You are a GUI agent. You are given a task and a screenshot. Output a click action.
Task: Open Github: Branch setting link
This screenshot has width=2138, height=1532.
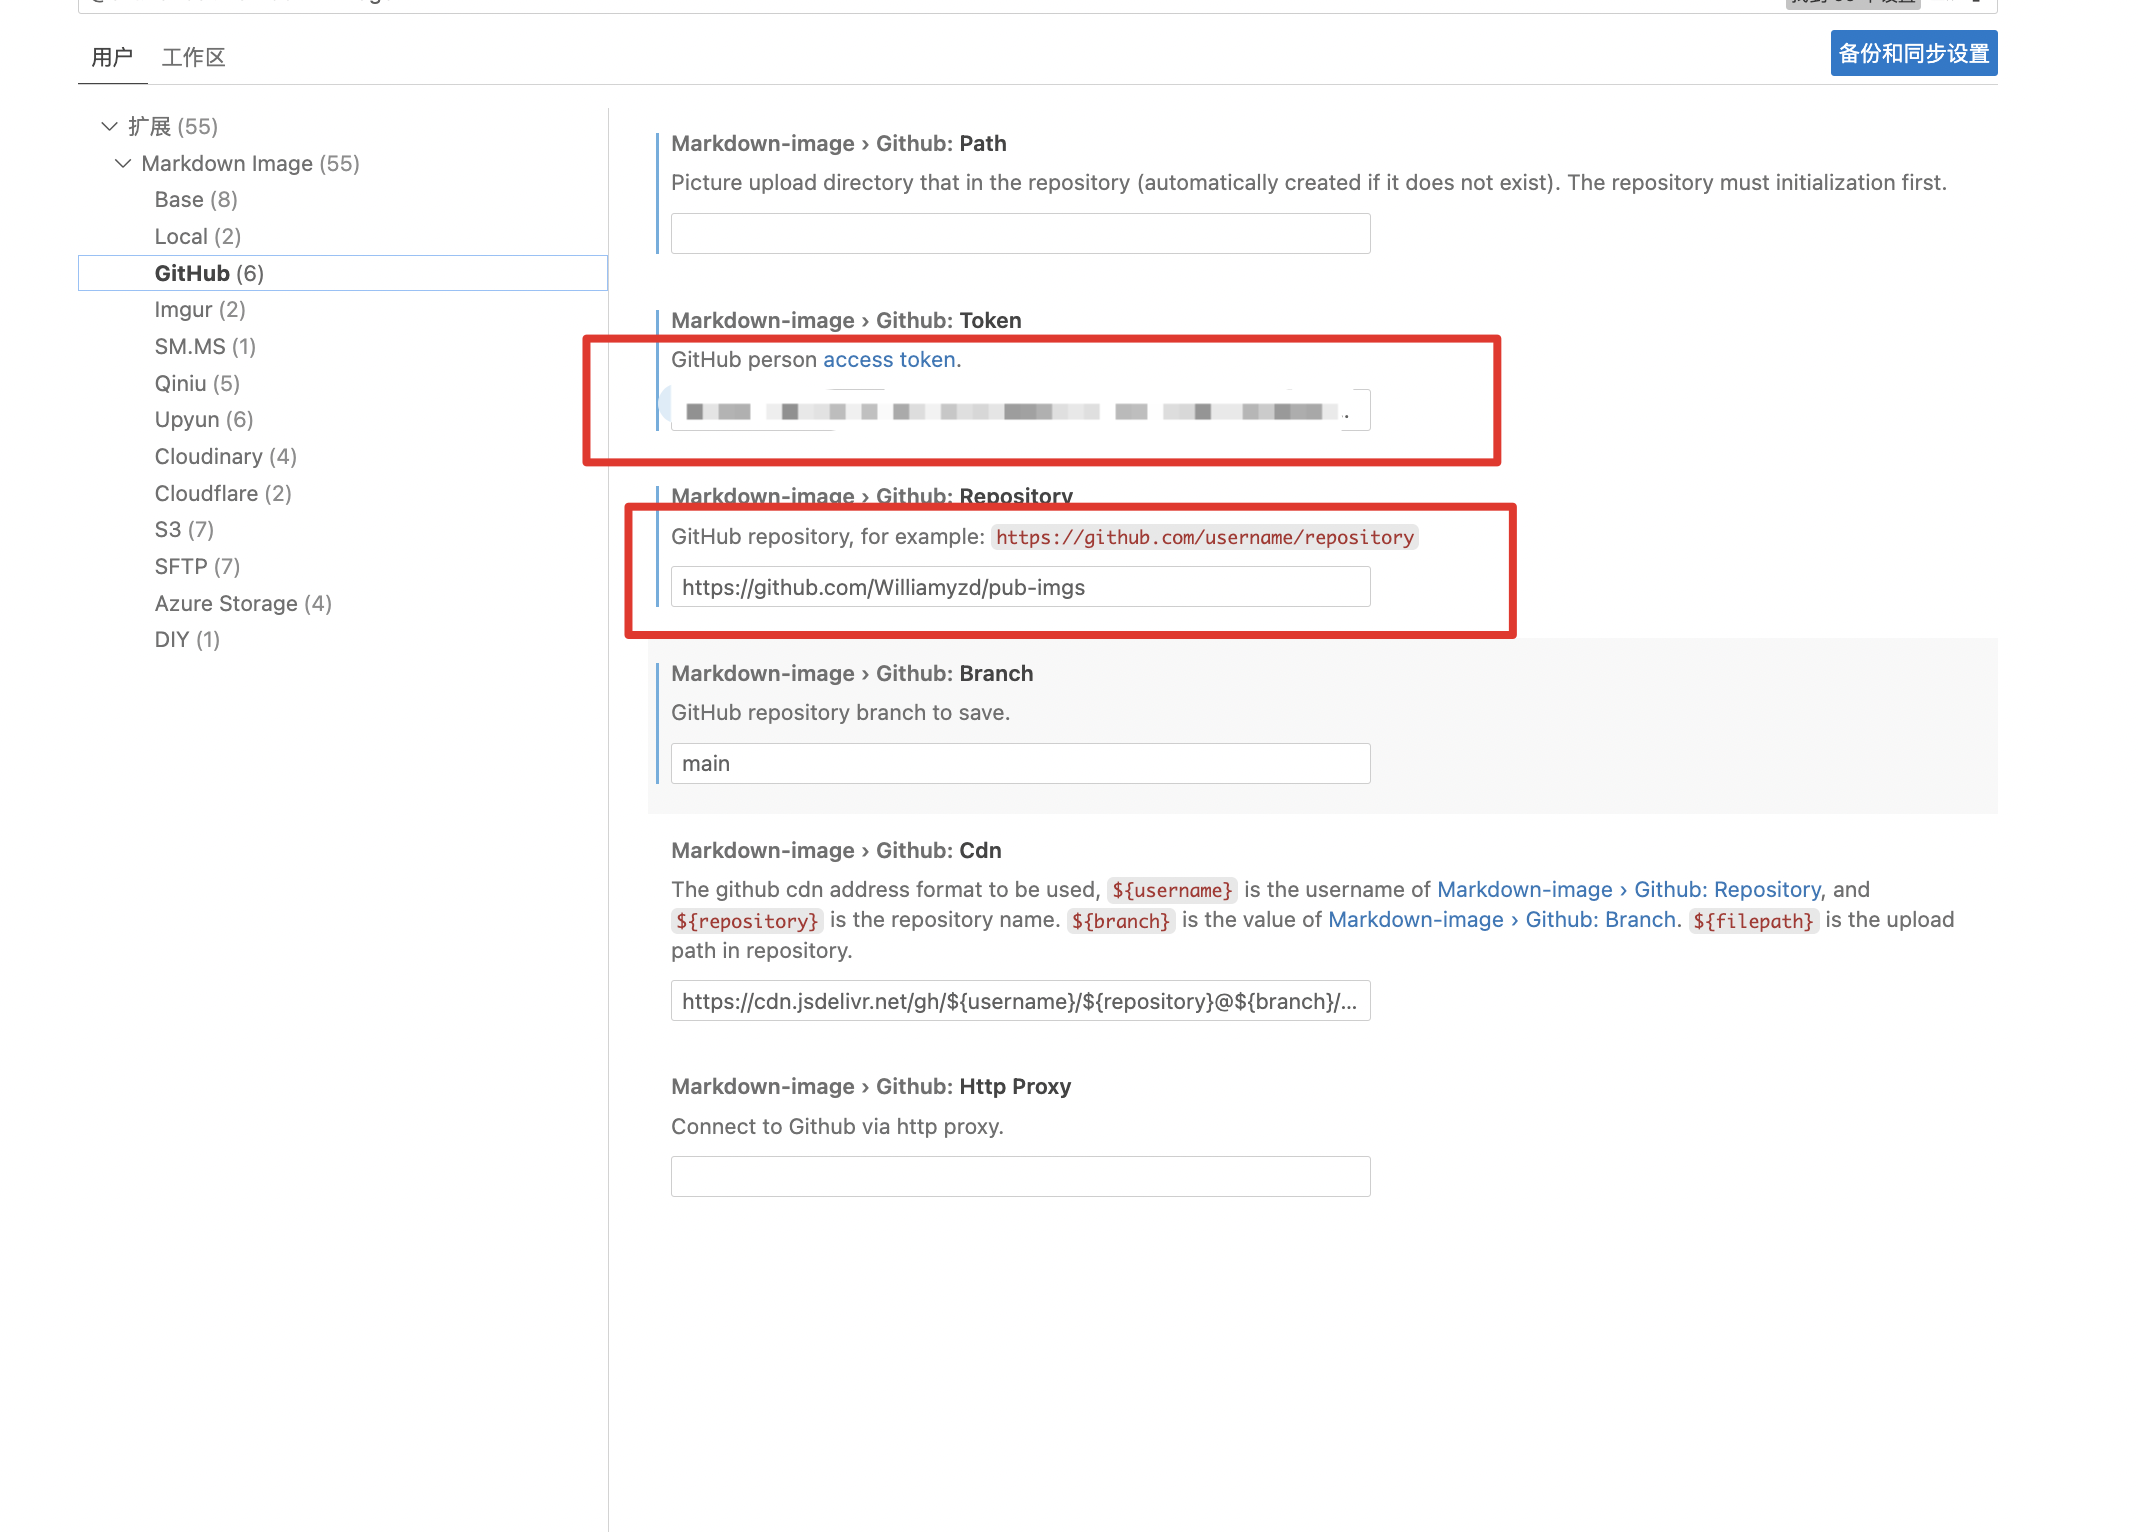[1501, 919]
